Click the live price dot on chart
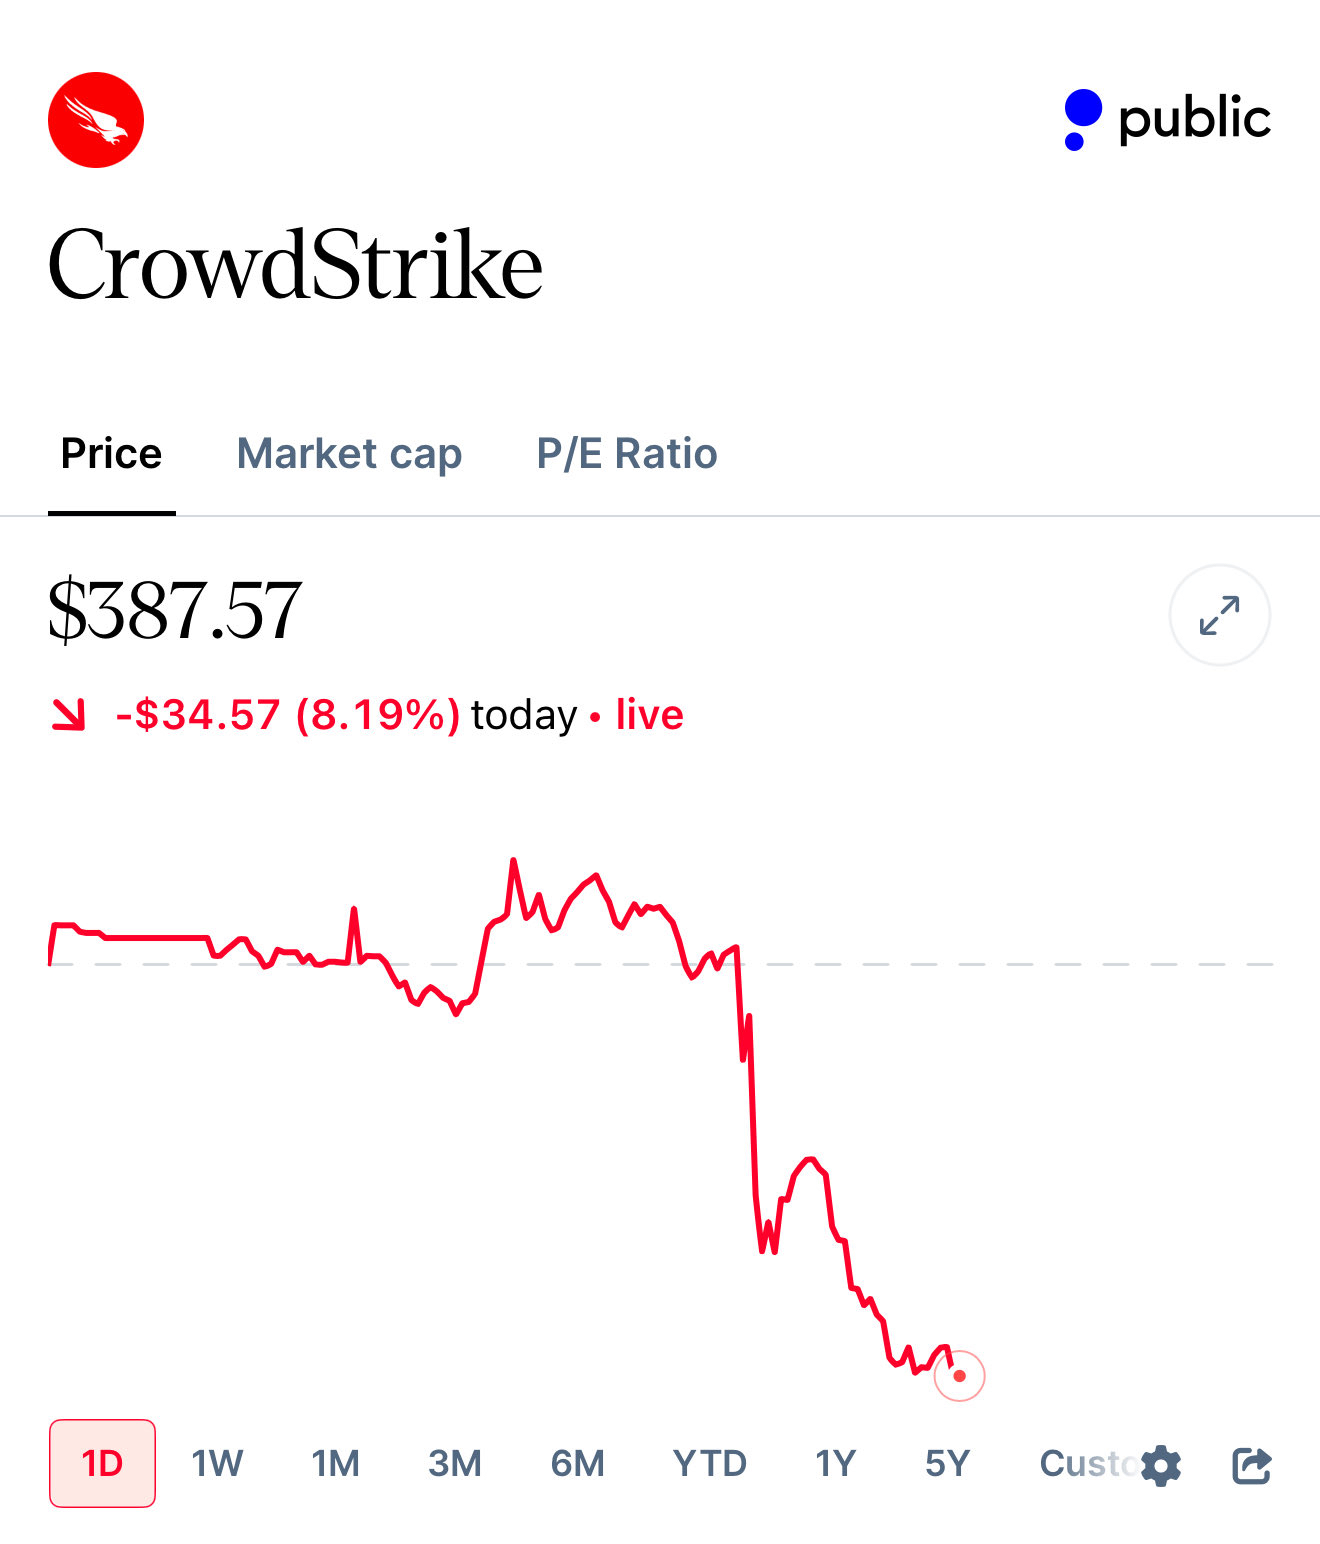Screen dimensions: 1320x1544 pos(959,1376)
